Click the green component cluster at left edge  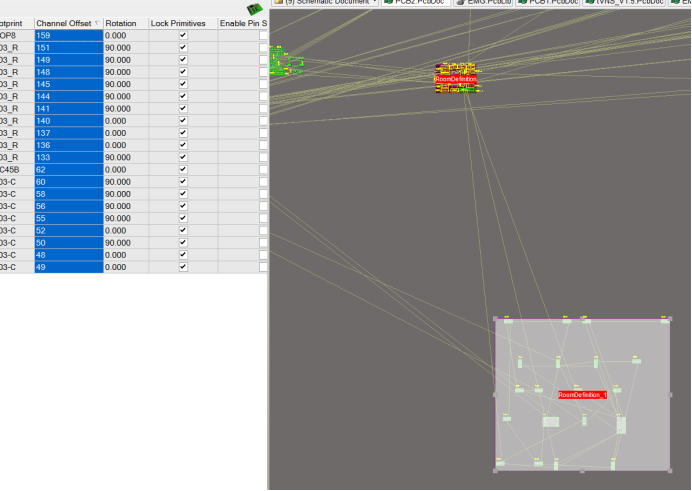coord(285,61)
